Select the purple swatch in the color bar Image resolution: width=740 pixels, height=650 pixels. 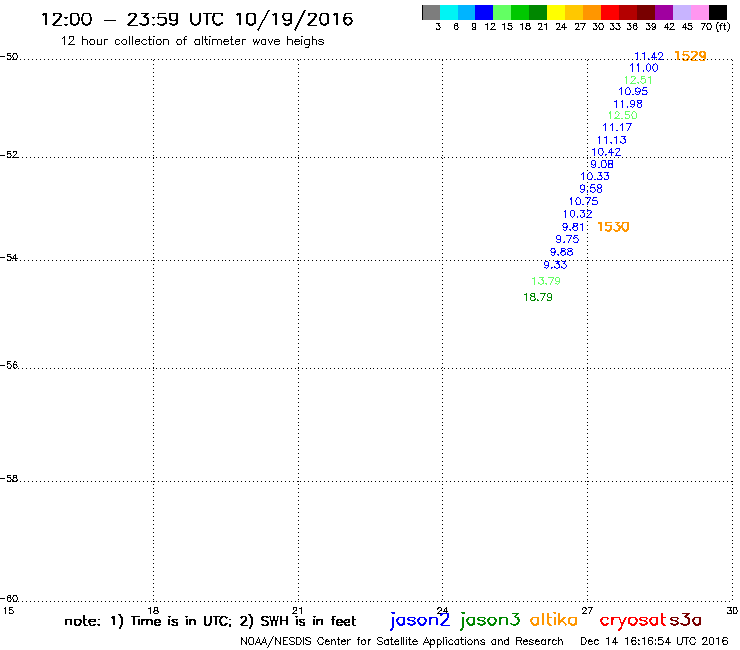pyautogui.click(x=664, y=12)
